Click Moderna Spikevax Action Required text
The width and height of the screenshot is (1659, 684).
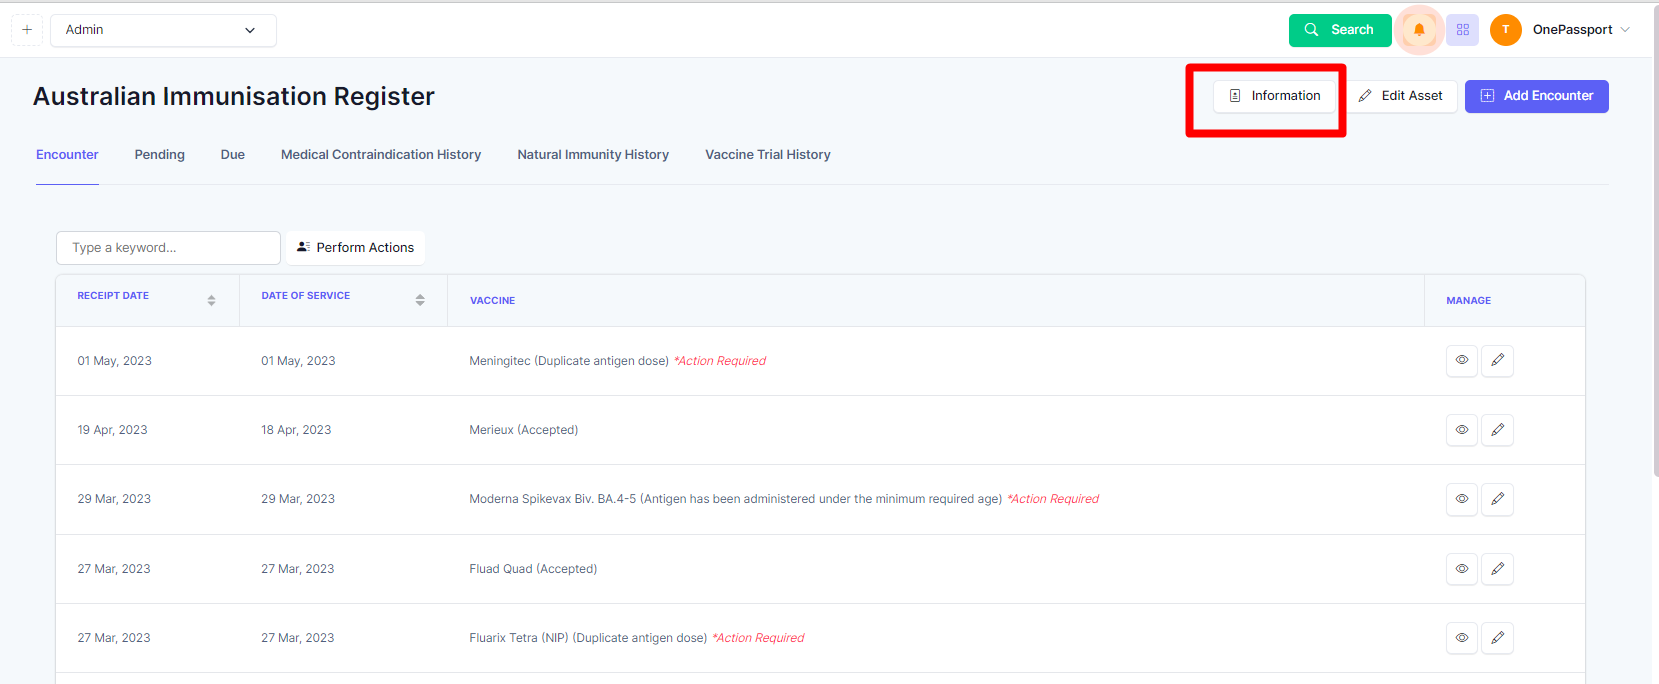pyautogui.click(x=1053, y=499)
